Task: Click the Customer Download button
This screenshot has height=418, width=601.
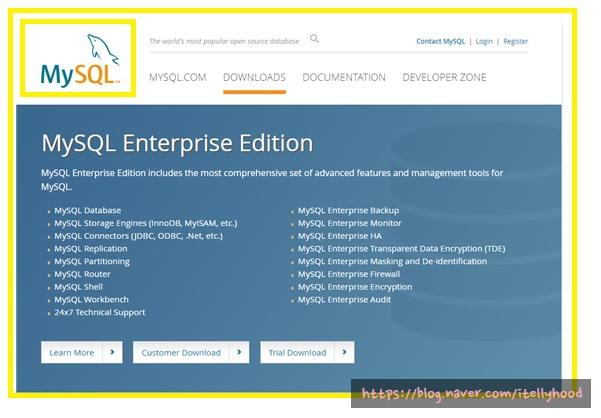Action: click(x=191, y=352)
